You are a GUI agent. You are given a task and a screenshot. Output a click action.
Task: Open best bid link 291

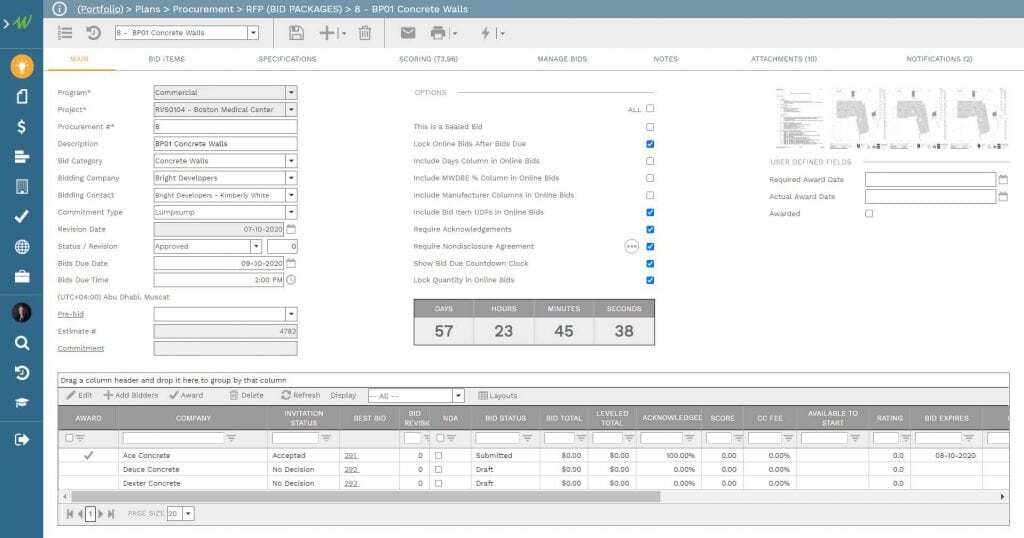[351, 456]
